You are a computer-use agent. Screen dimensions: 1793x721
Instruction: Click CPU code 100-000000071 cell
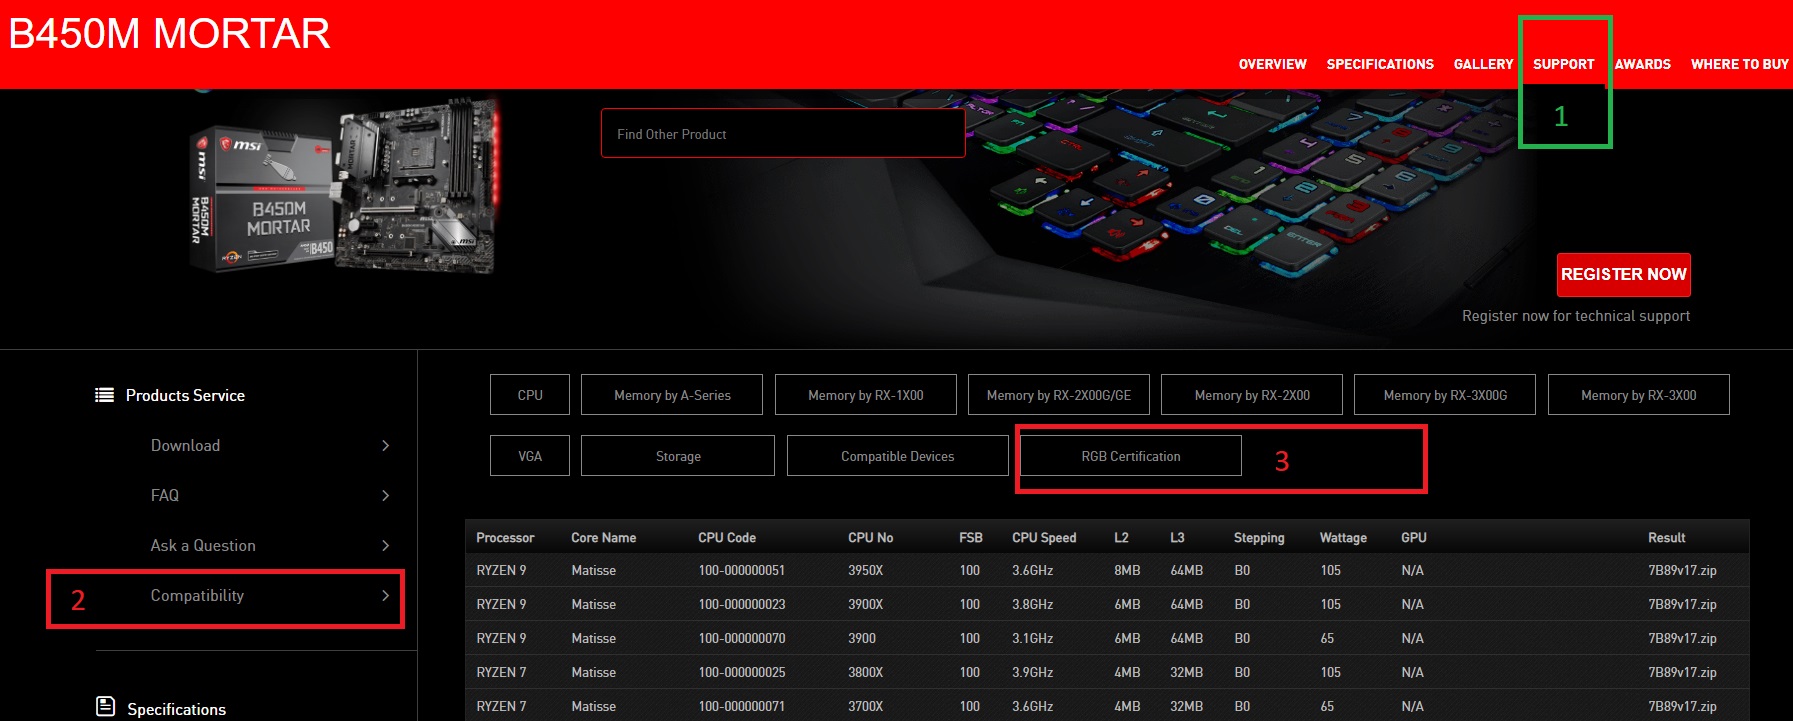coord(742,707)
